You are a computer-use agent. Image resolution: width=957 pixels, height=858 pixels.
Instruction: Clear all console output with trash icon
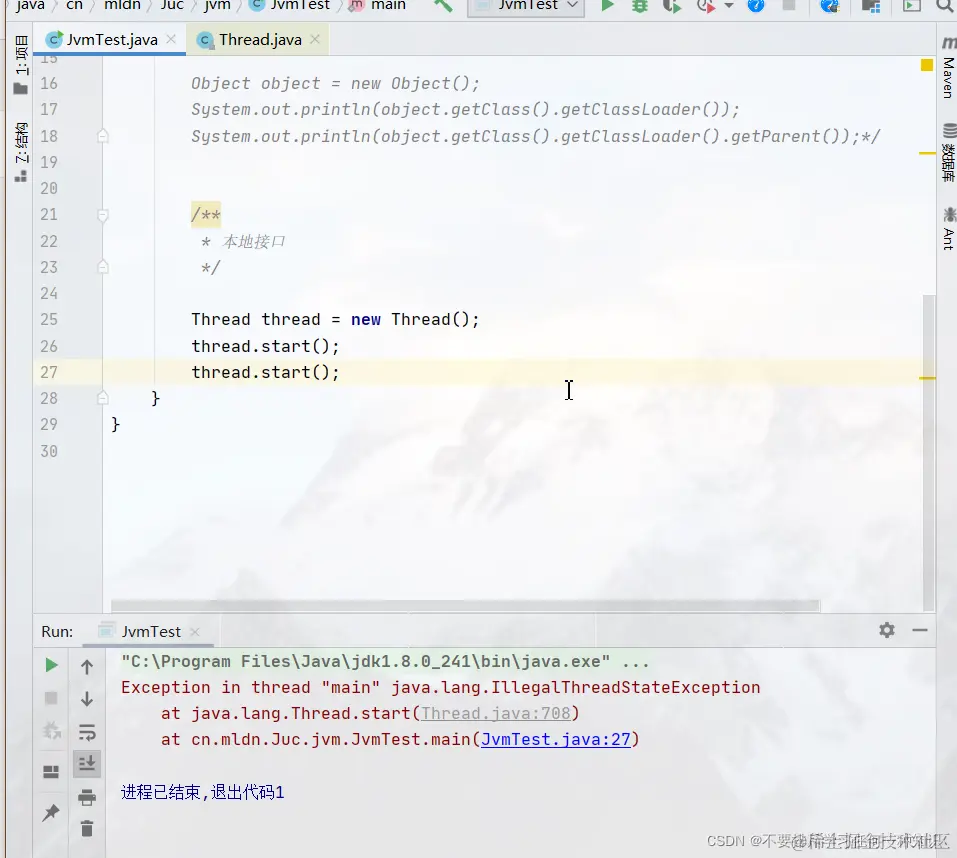click(x=87, y=829)
